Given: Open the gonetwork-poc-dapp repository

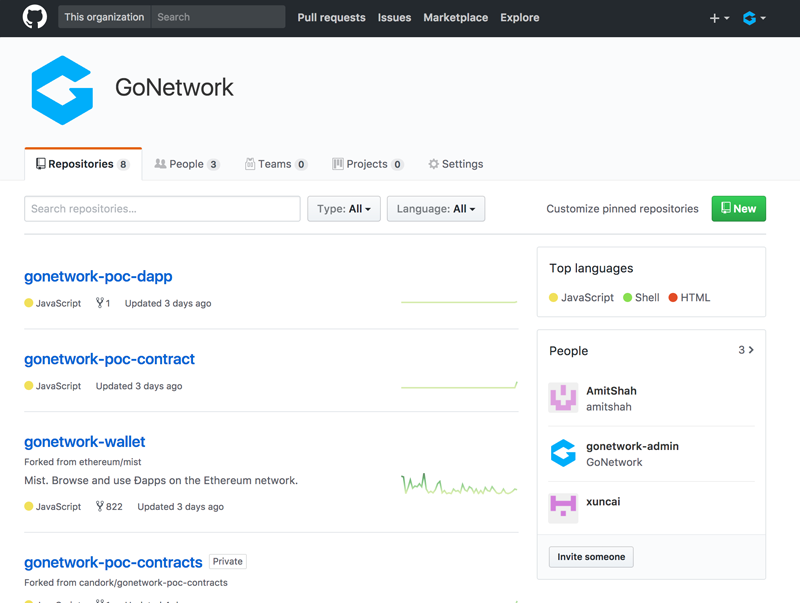Looking at the screenshot, I should pyautogui.click(x=98, y=276).
